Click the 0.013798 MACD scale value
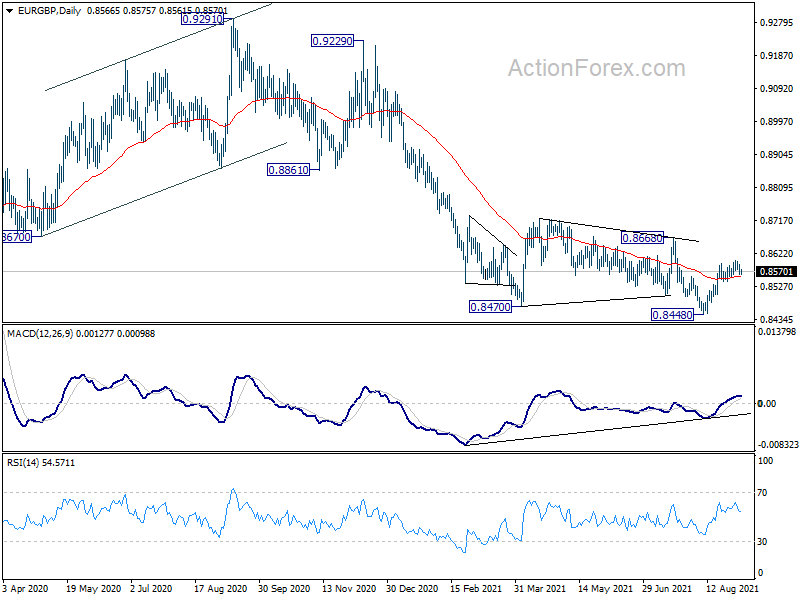The image size is (800, 600). pos(777,332)
